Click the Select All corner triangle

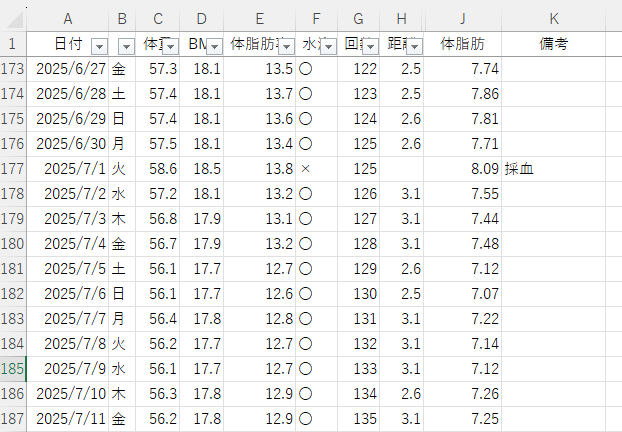tap(15, 20)
